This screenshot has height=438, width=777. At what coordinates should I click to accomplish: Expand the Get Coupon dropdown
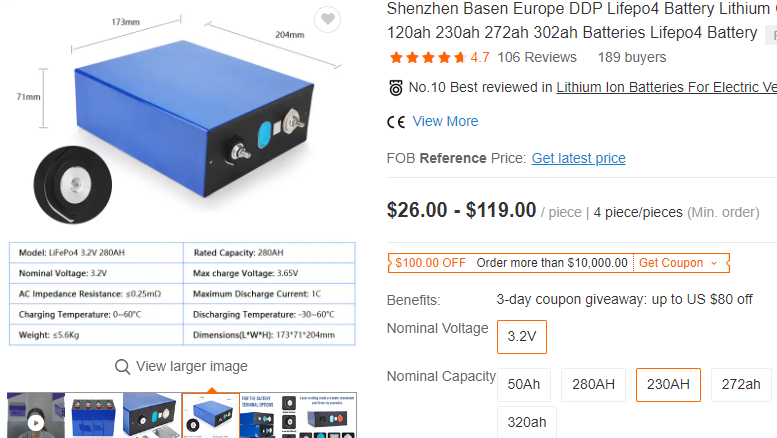click(678, 263)
